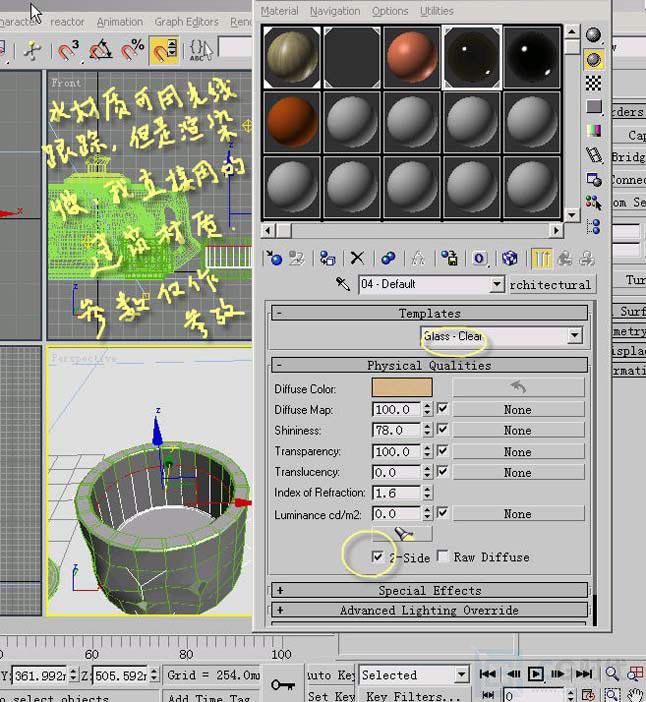
Task: Click Show Map in Viewport cube icon
Action: point(509,258)
